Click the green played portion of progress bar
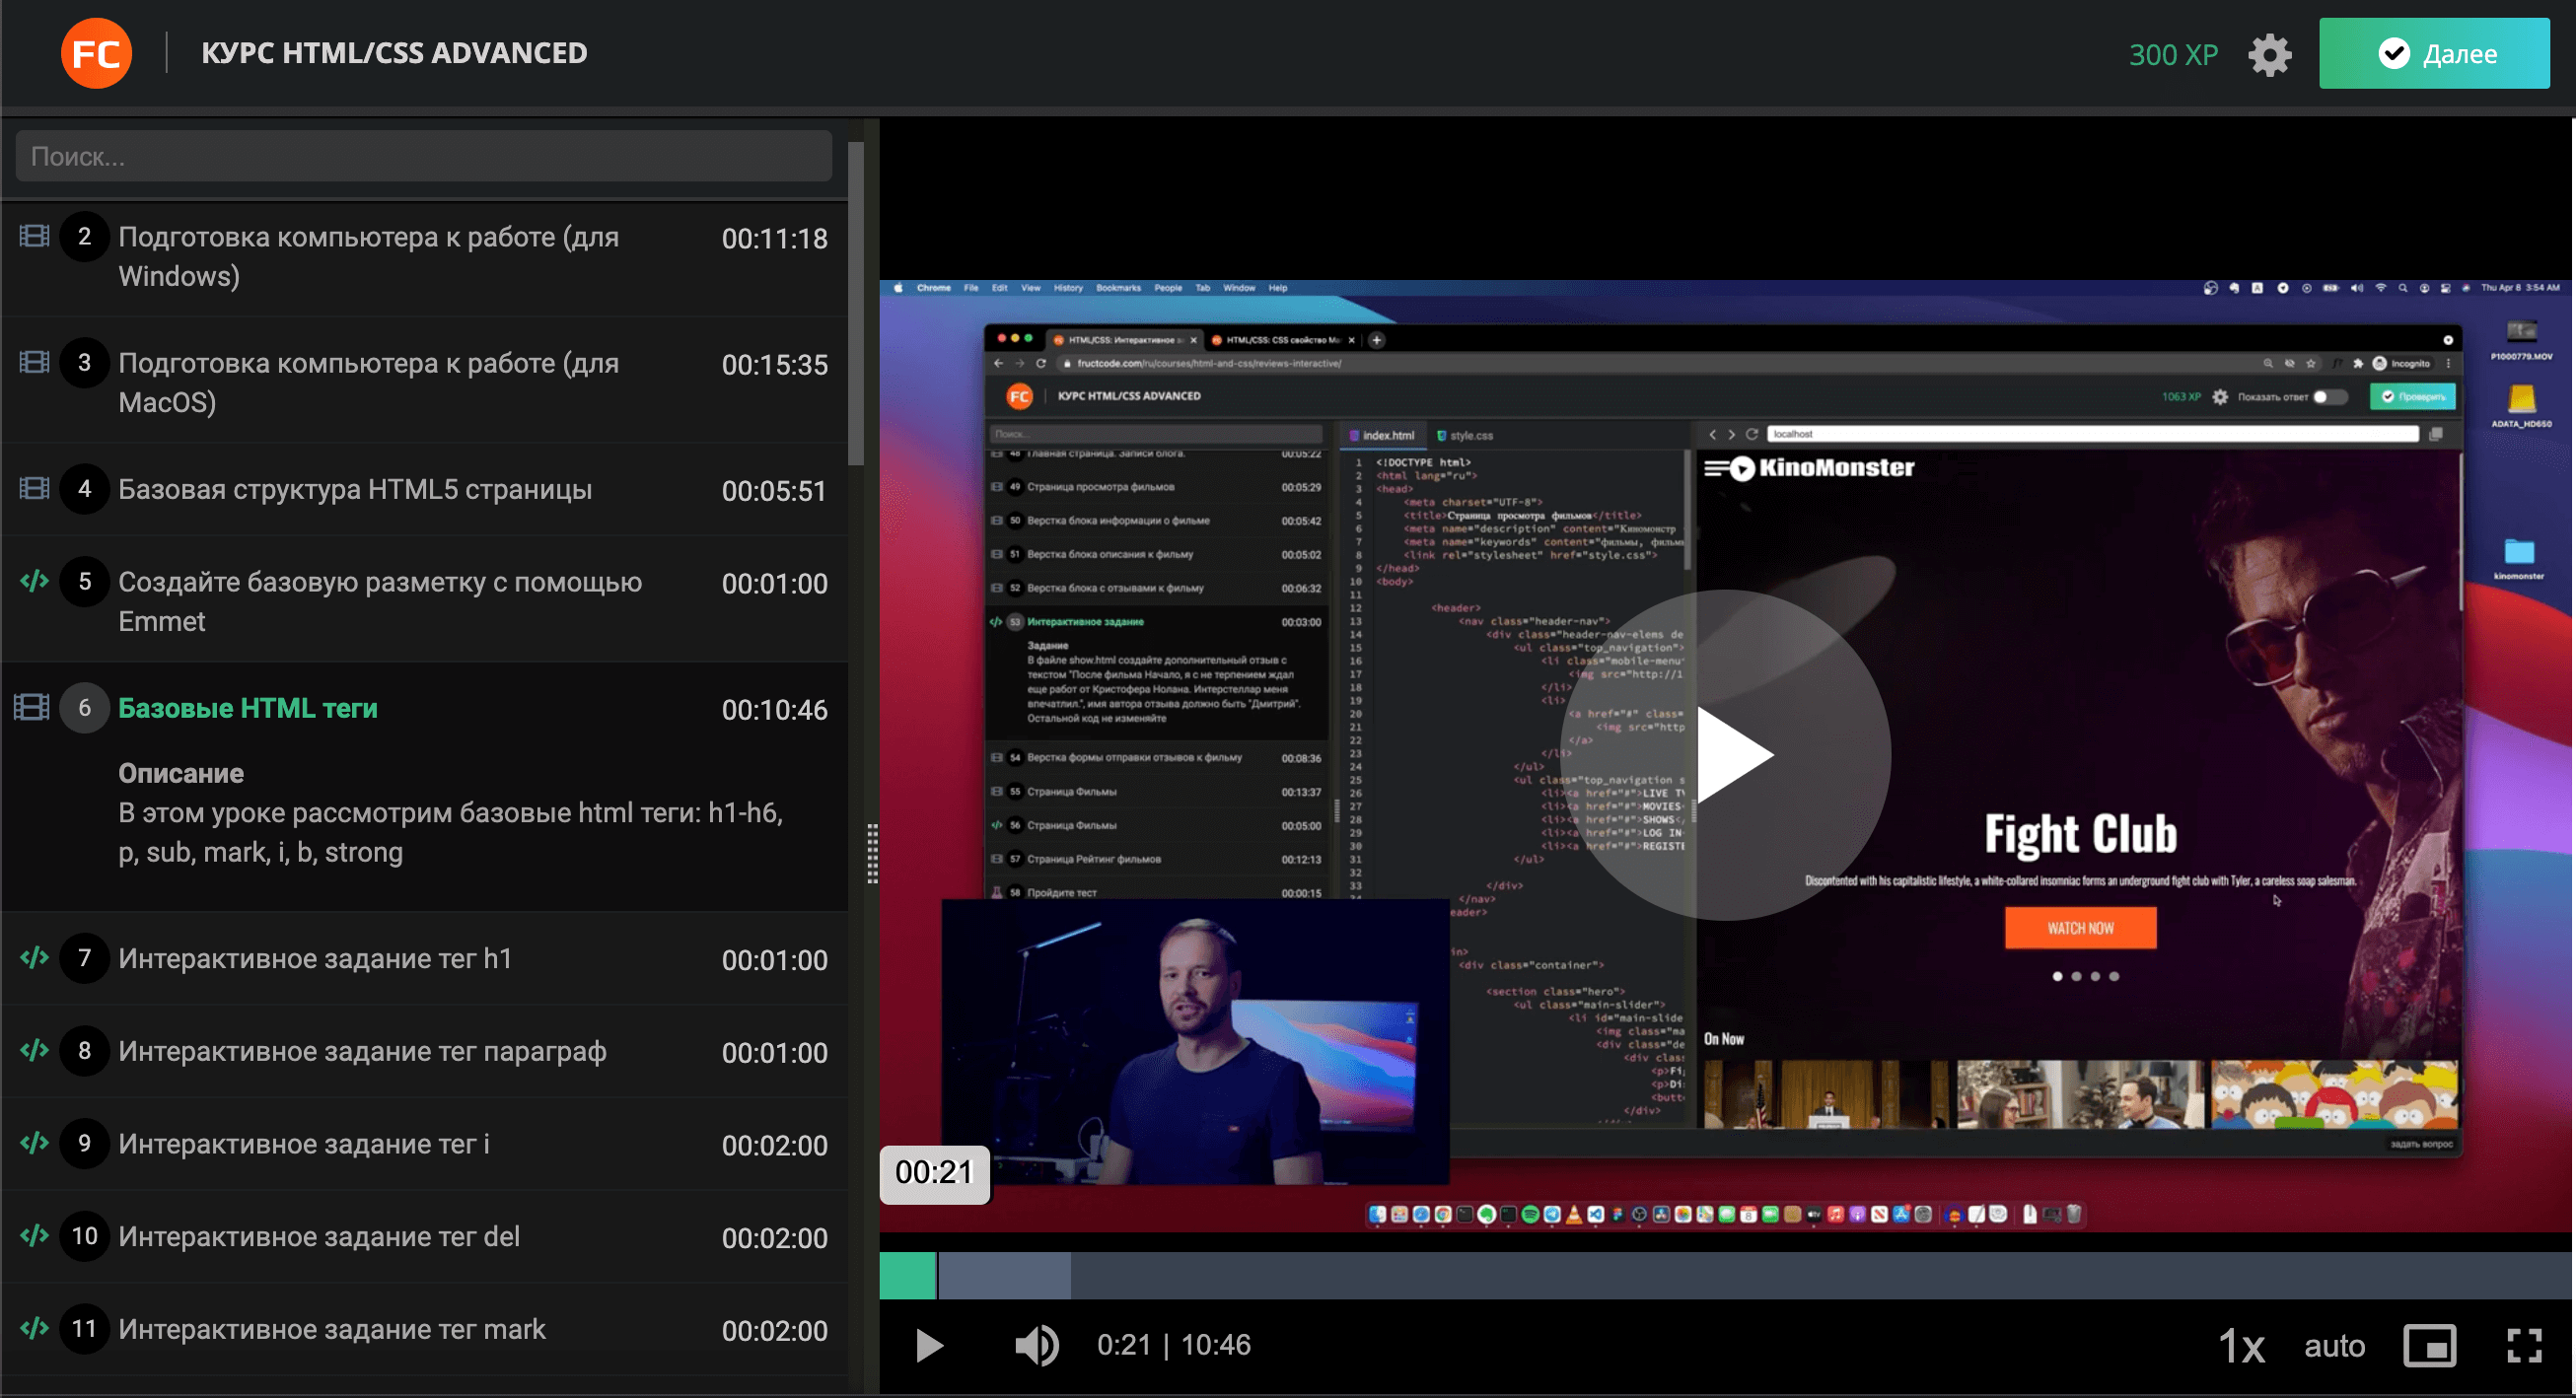Image resolution: width=2576 pixels, height=1398 pixels. tap(907, 1276)
